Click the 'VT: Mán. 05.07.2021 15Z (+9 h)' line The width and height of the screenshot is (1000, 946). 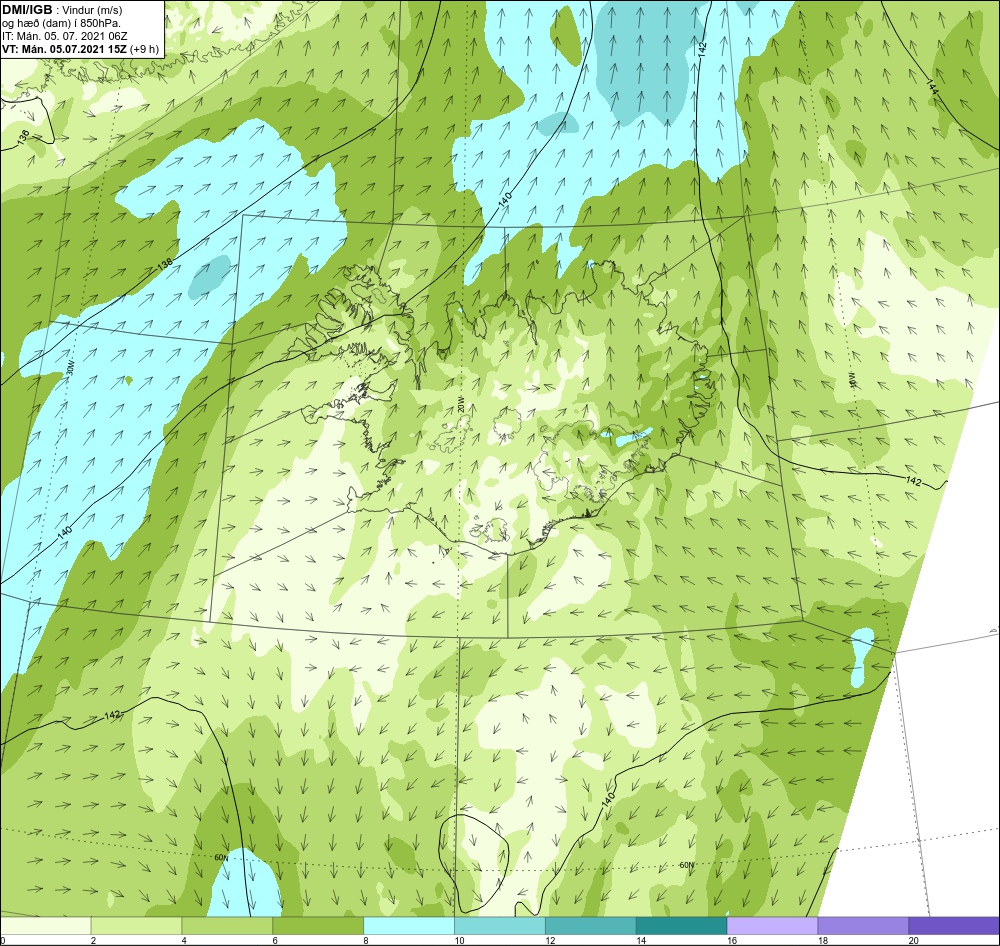click(x=80, y=49)
